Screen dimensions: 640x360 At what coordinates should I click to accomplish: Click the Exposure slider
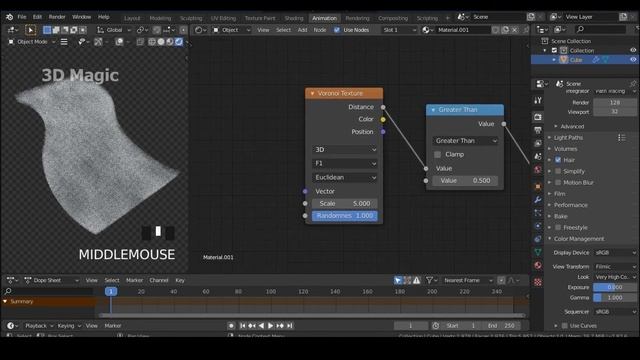click(x=615, y=287)
